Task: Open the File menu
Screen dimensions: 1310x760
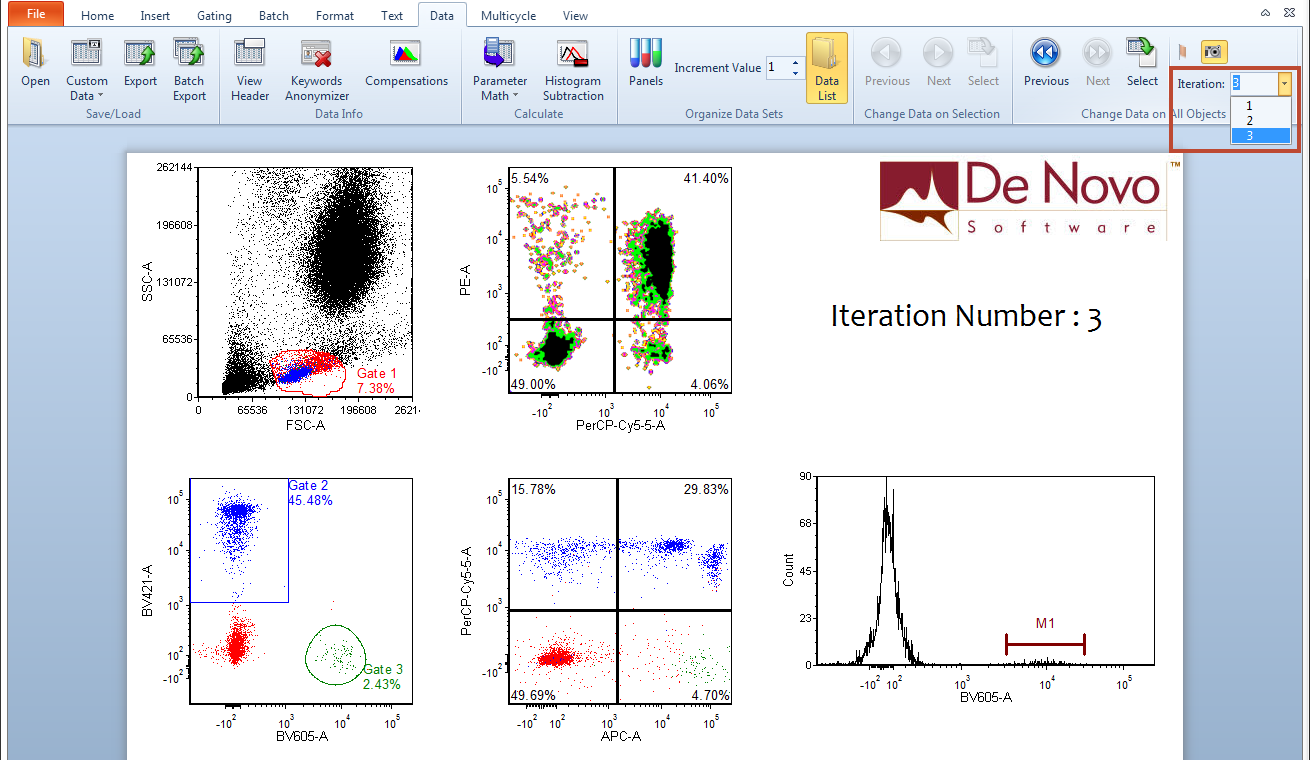Action: click(x=35, y=15)
